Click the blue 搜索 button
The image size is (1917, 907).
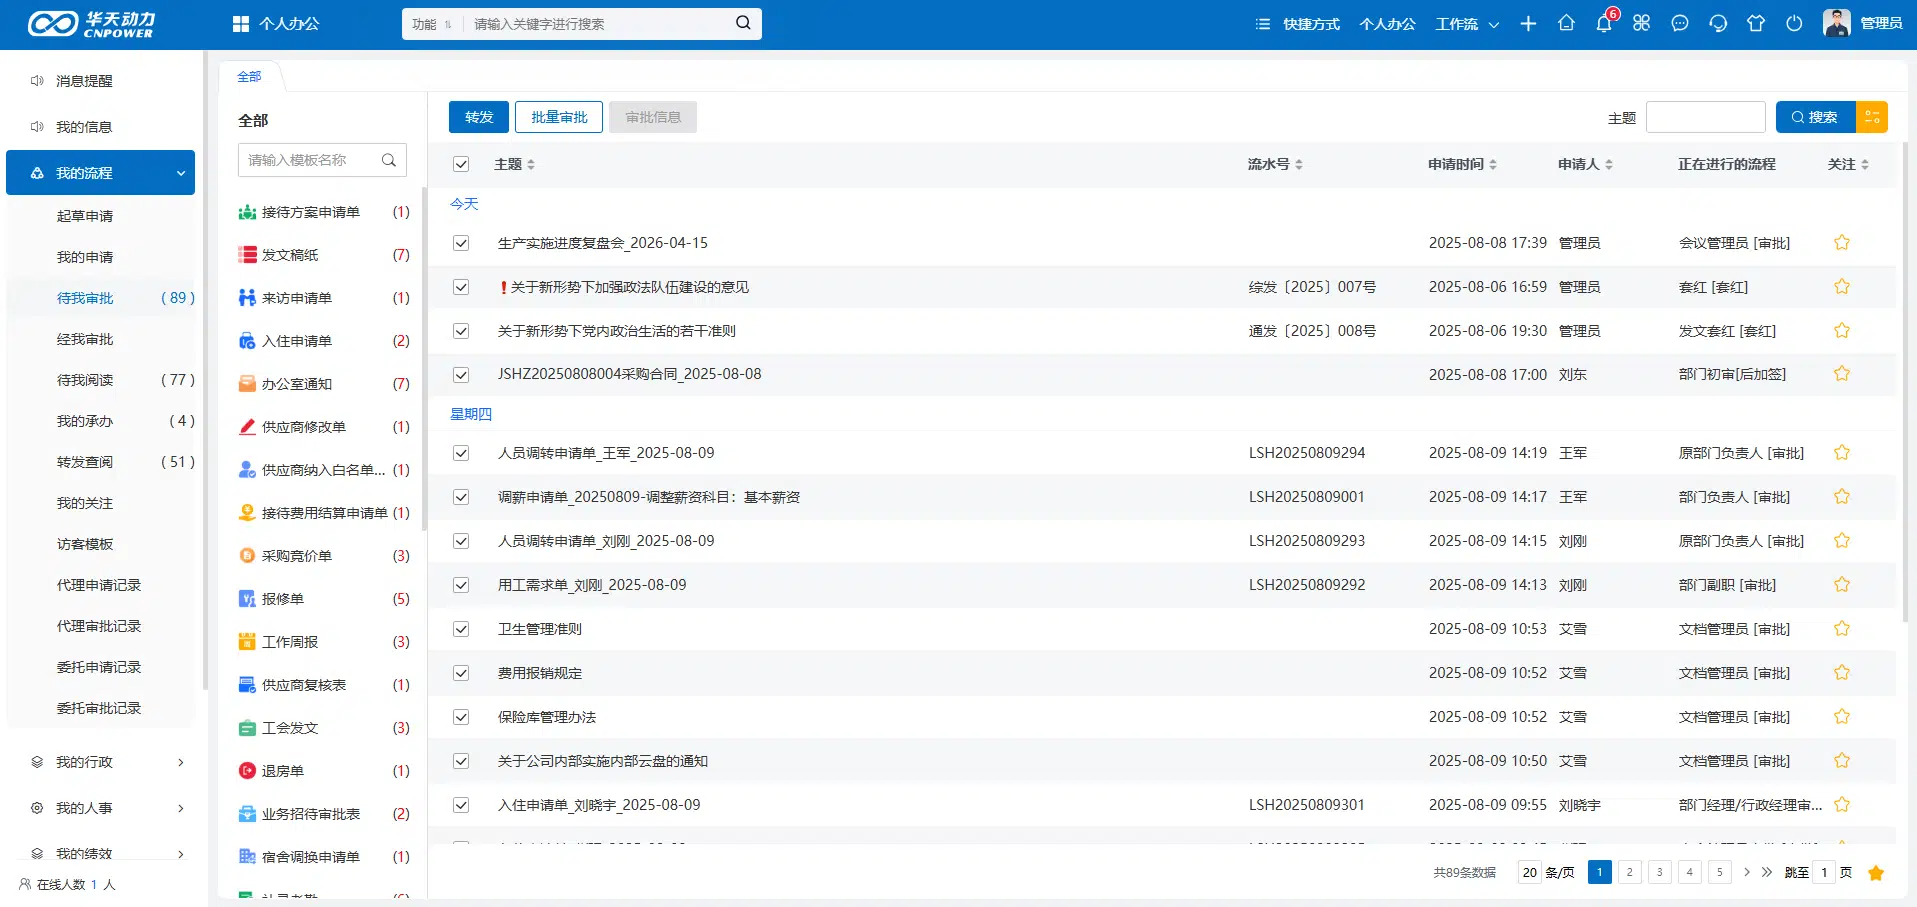click(1815, 117)
